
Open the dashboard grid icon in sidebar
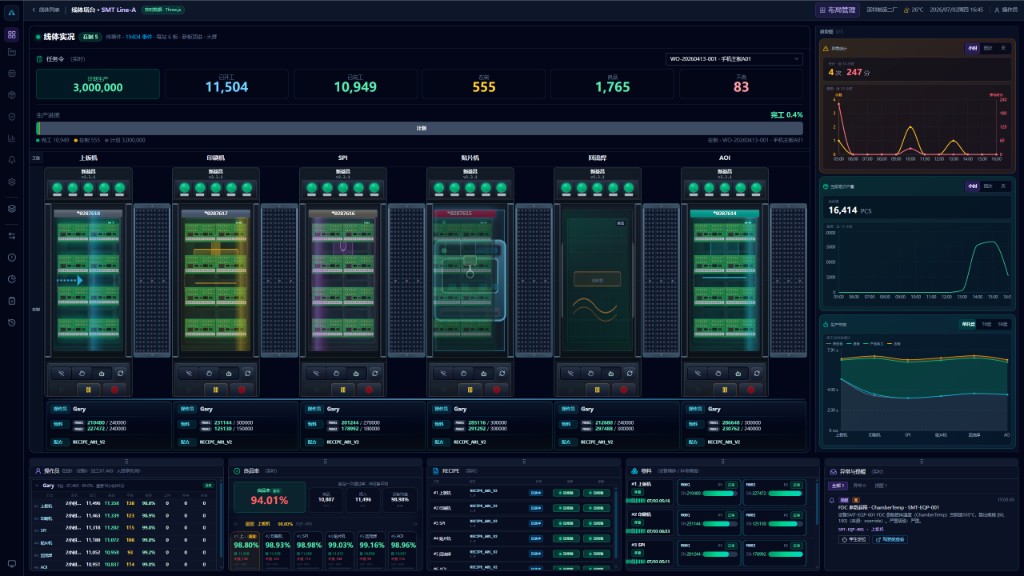pos(12,35)
